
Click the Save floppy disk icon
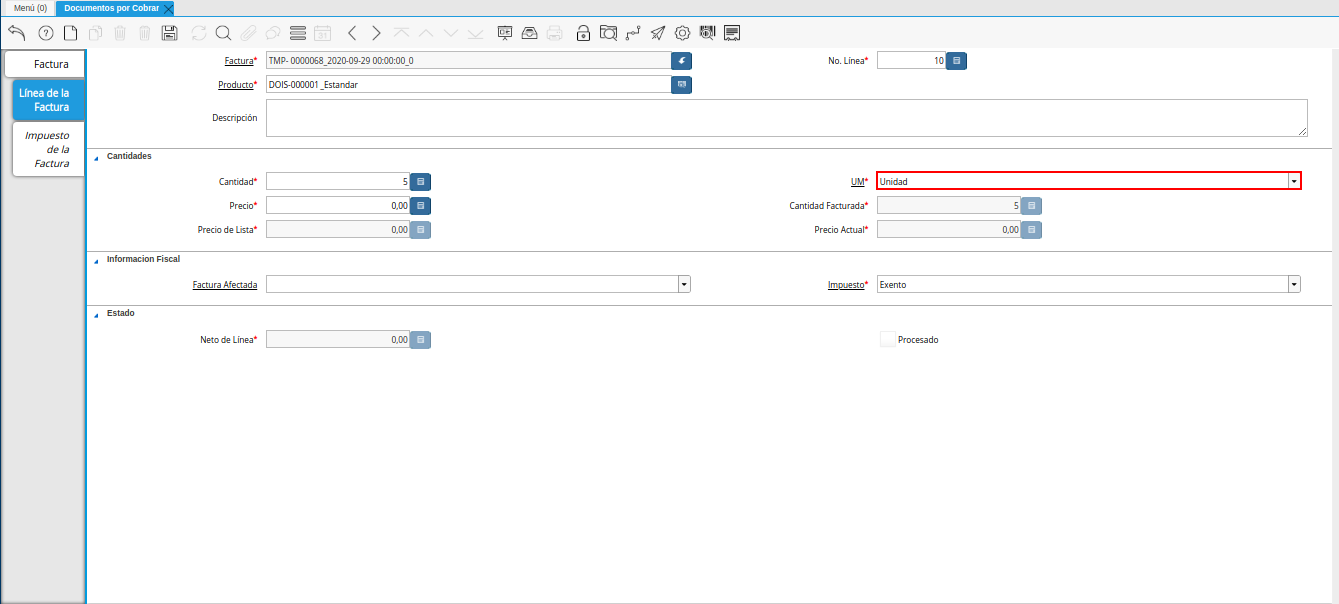169,33
